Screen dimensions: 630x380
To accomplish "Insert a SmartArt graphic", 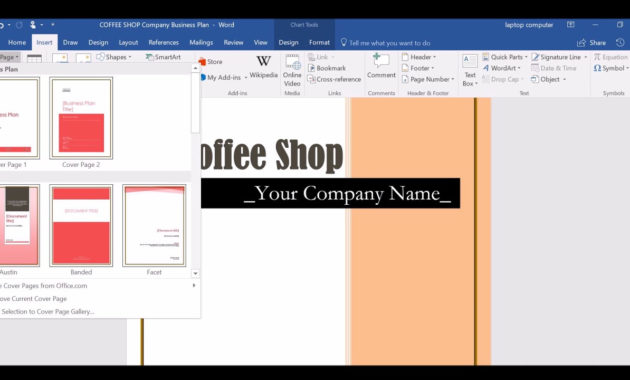I will coord(163,57).
